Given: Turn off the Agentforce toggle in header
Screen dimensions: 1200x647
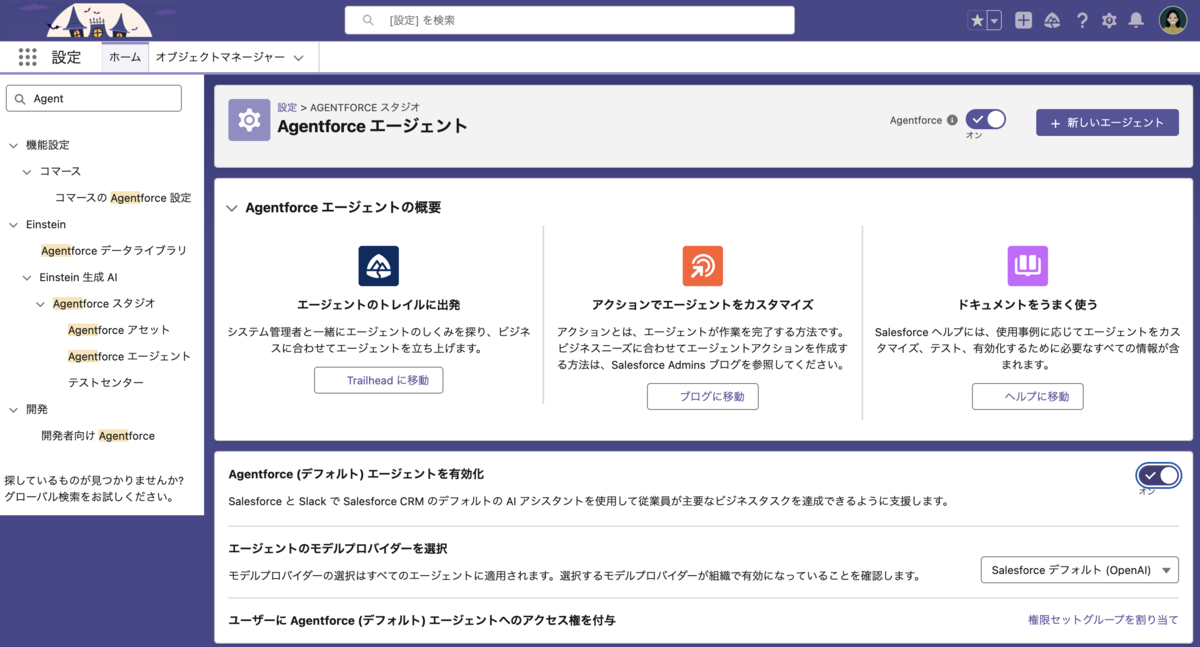Looking at the screenshot, I should [985, 120].
